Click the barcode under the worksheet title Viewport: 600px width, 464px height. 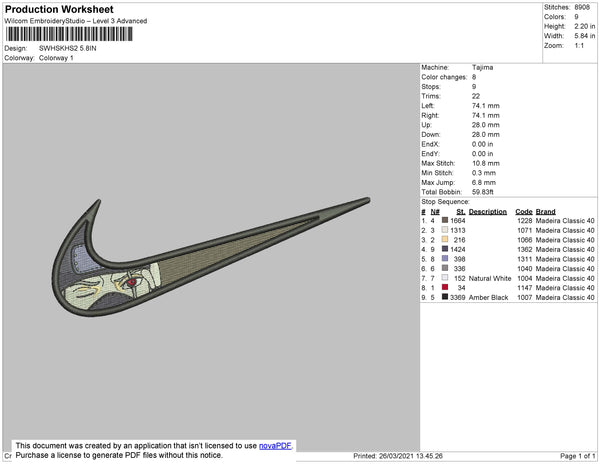point(69,34)
